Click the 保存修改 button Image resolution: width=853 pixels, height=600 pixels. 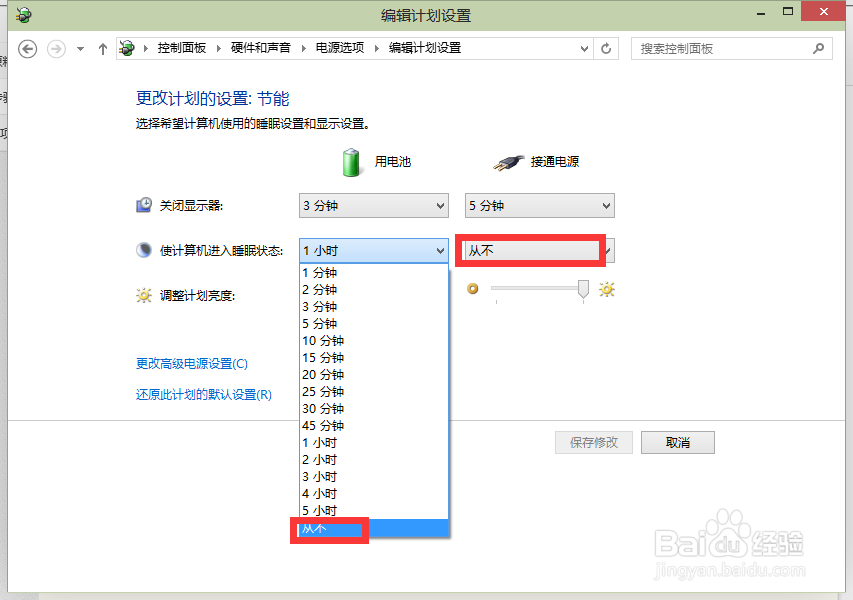[593, 442]
